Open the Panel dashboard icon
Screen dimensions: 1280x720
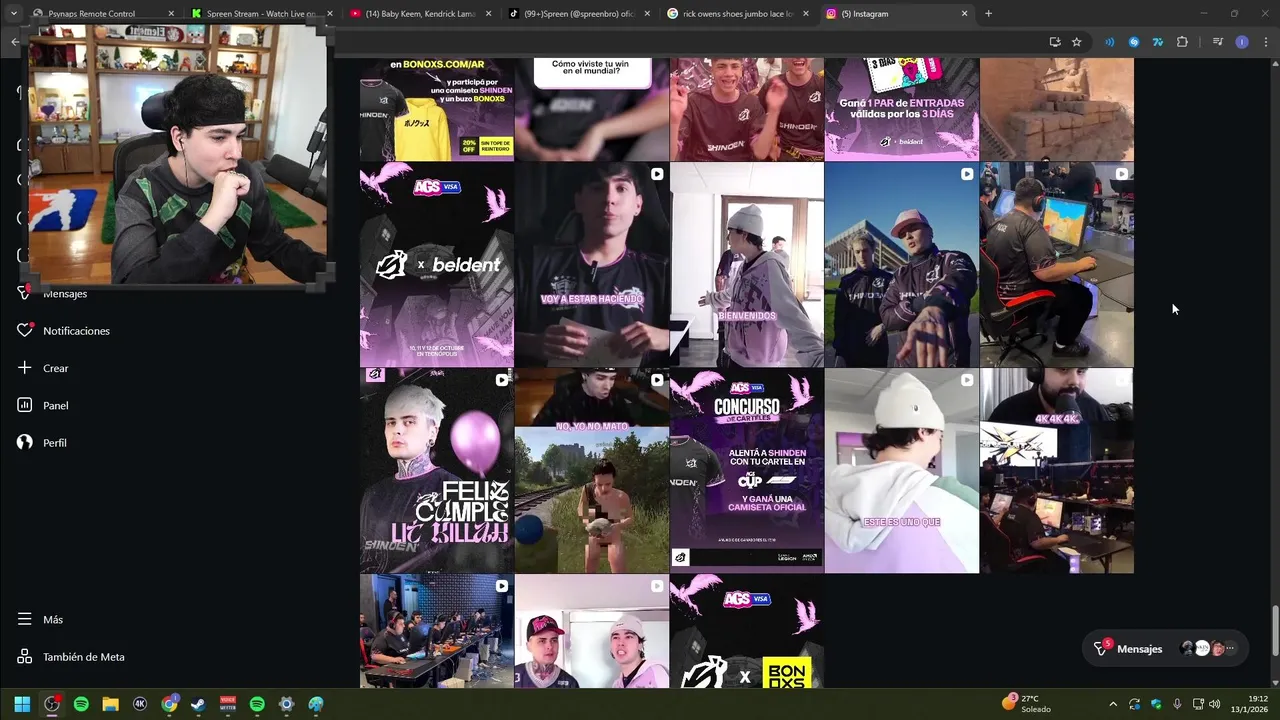[x=25, y=405]
